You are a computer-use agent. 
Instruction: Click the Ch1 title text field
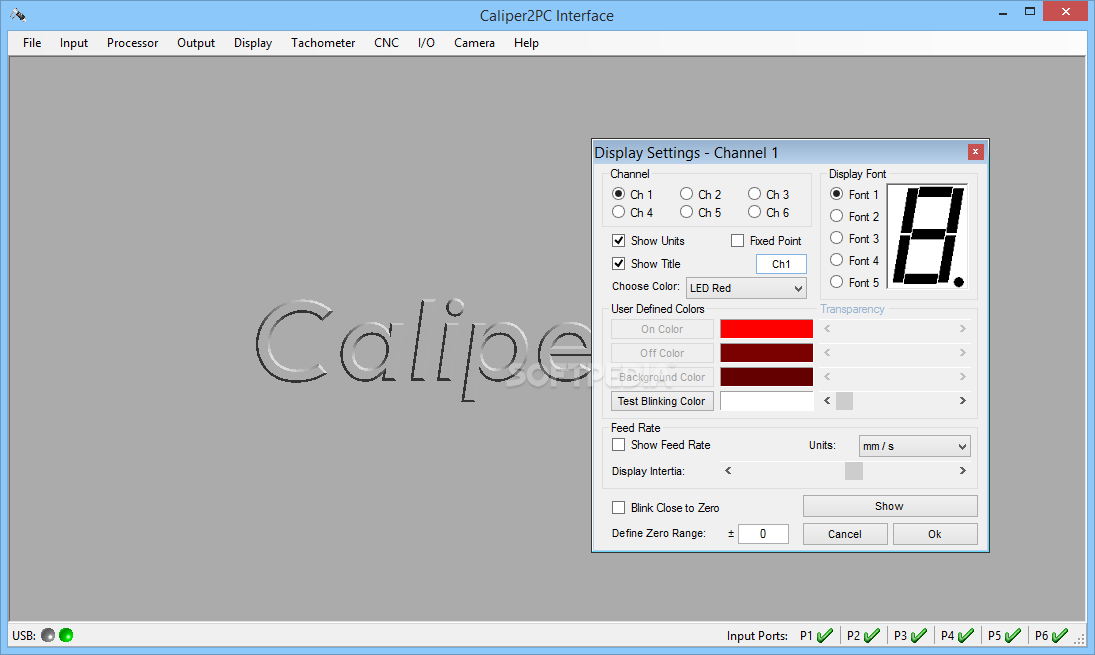click(781, 264)
